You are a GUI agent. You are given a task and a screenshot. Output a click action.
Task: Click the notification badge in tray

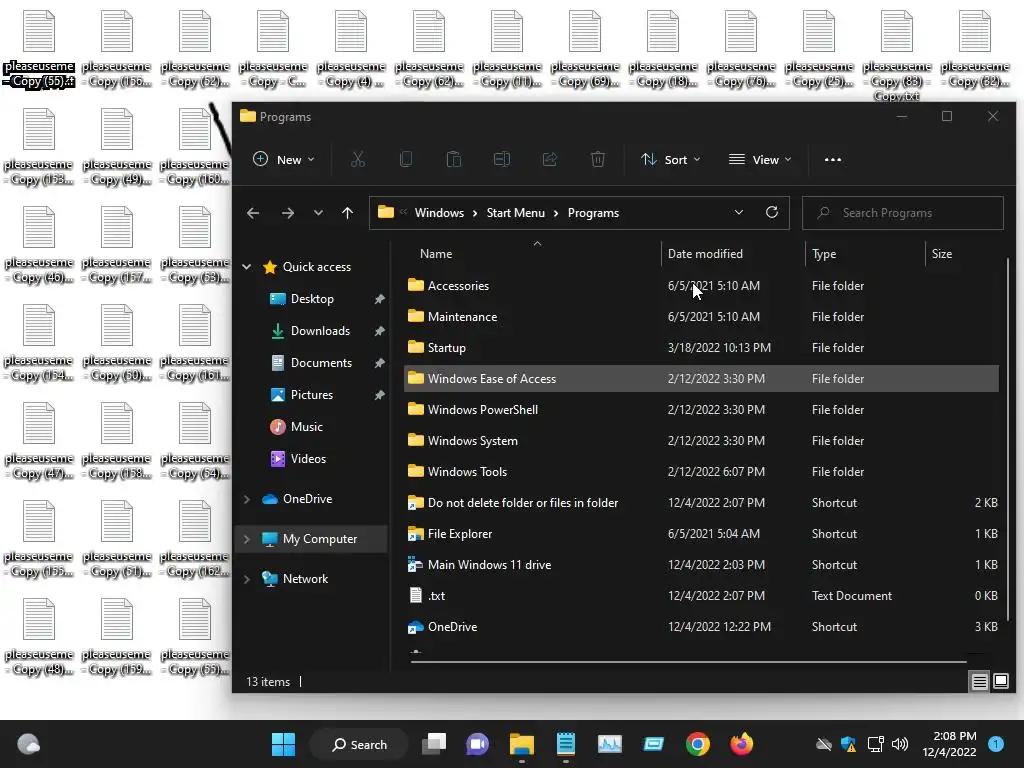click(x=995, y=744)
